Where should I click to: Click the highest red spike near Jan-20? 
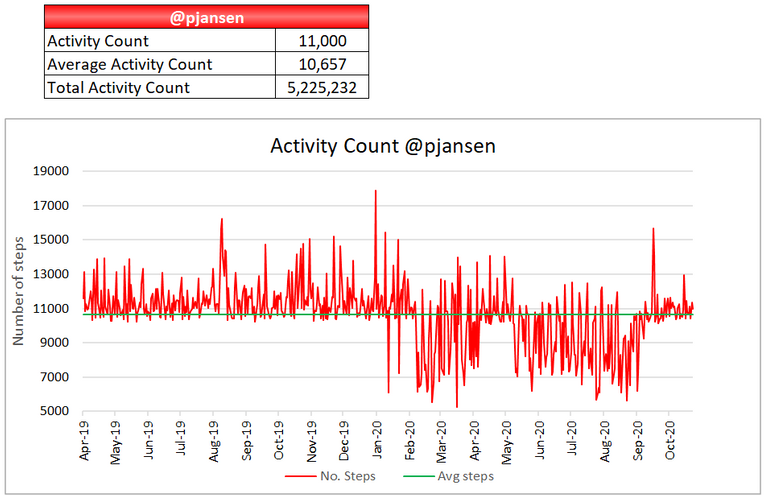[376, 193]
